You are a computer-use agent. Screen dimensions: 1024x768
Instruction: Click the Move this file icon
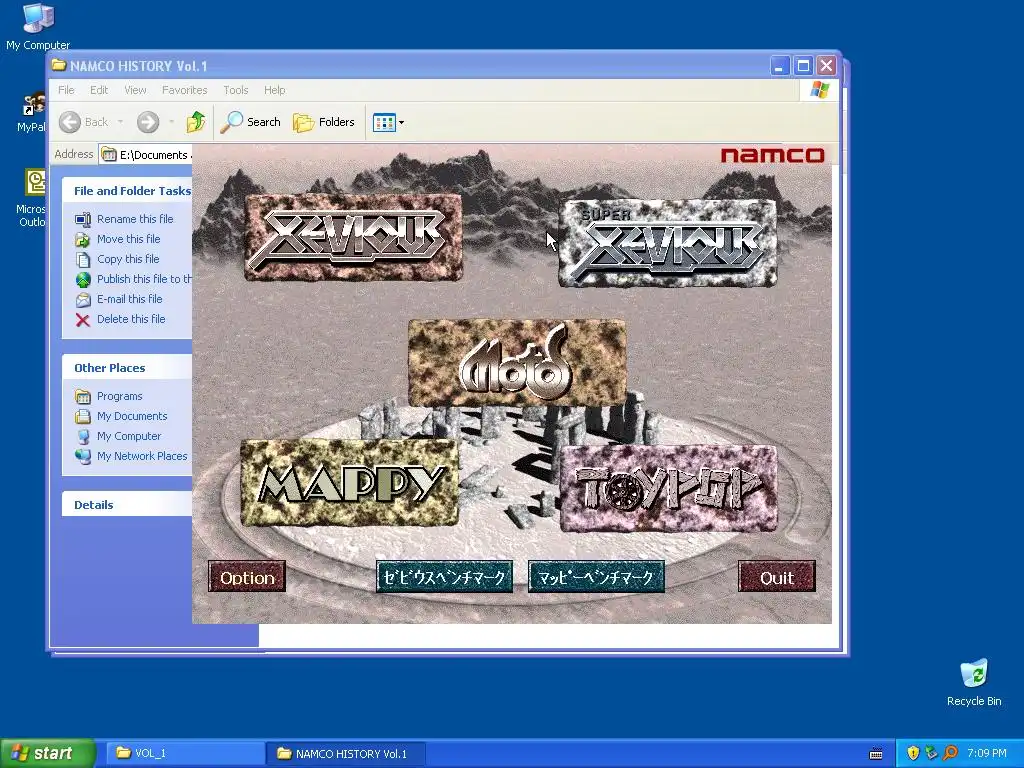click(x=83, y=240)
